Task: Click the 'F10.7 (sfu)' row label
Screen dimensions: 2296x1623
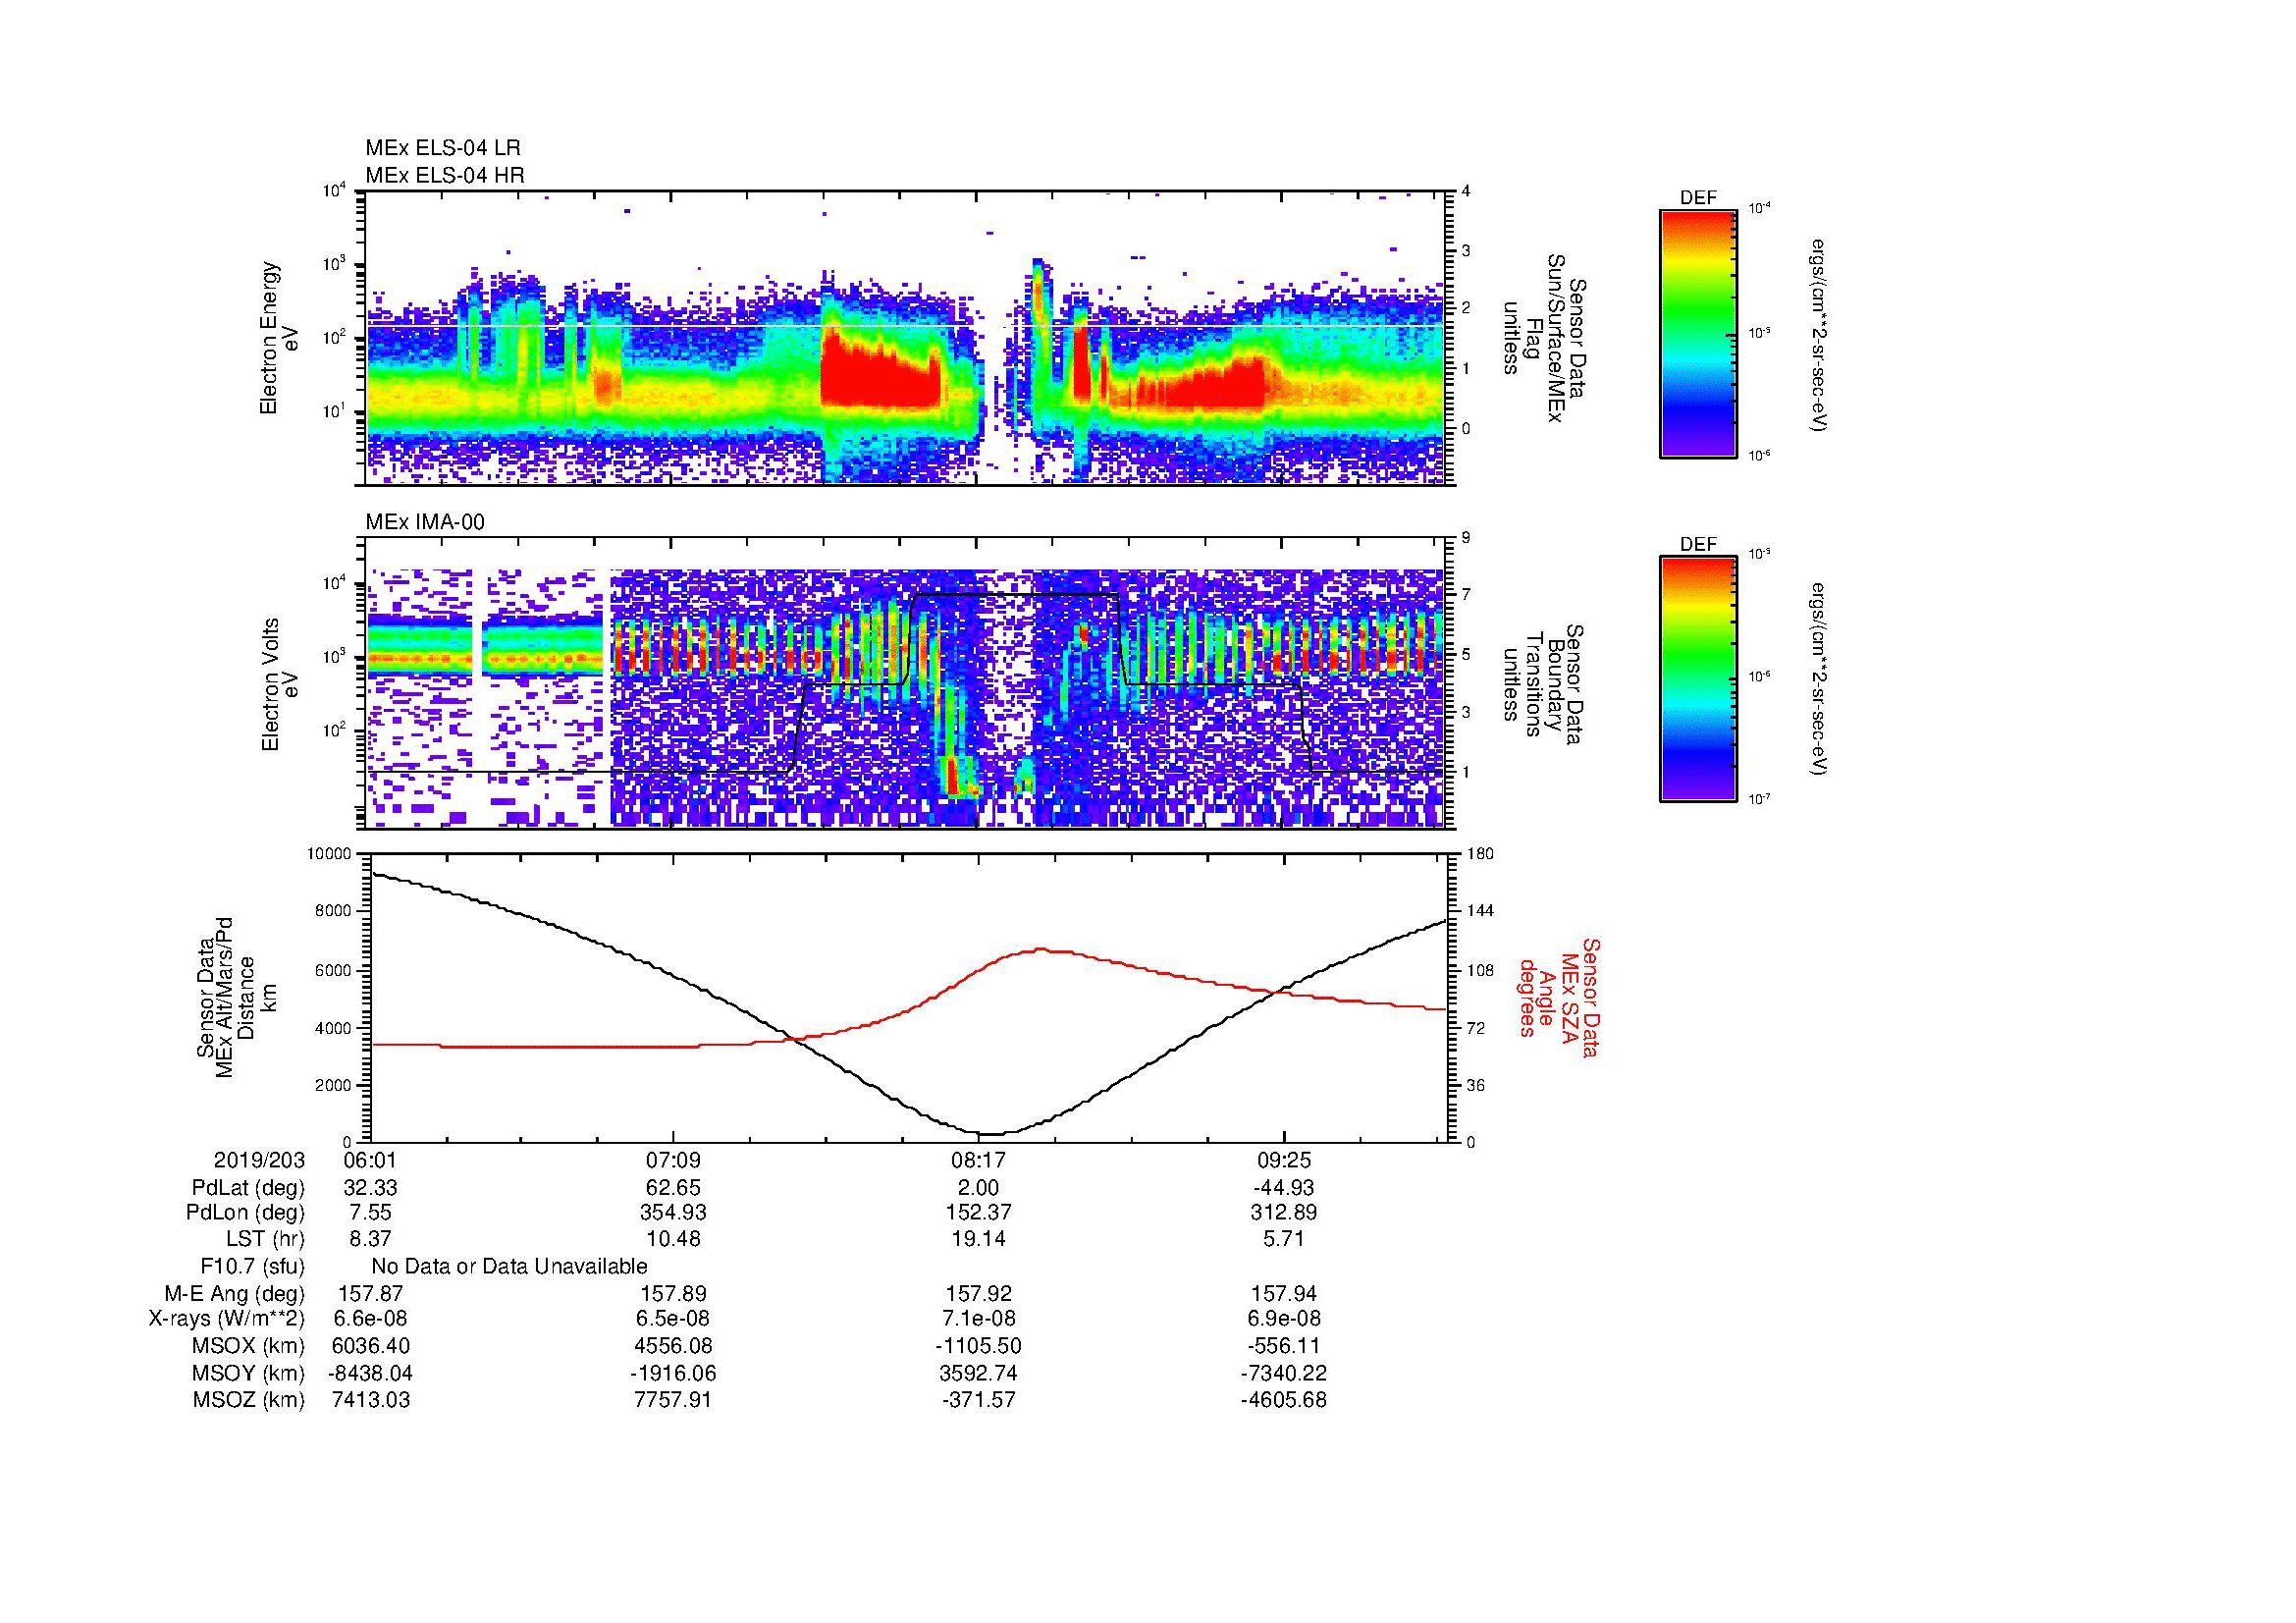Action: point(252,1267)
